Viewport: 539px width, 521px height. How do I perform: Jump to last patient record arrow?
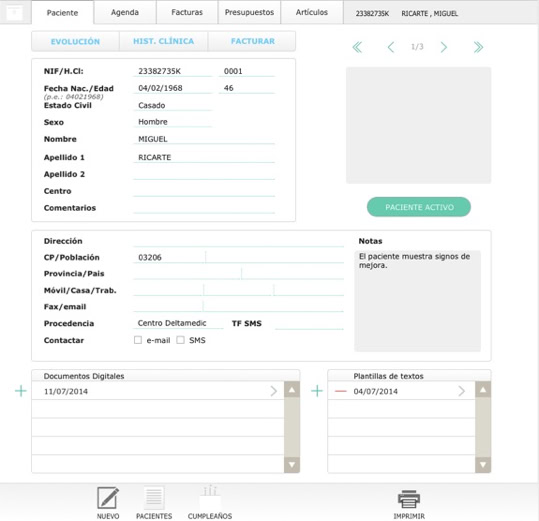point(478,47)
